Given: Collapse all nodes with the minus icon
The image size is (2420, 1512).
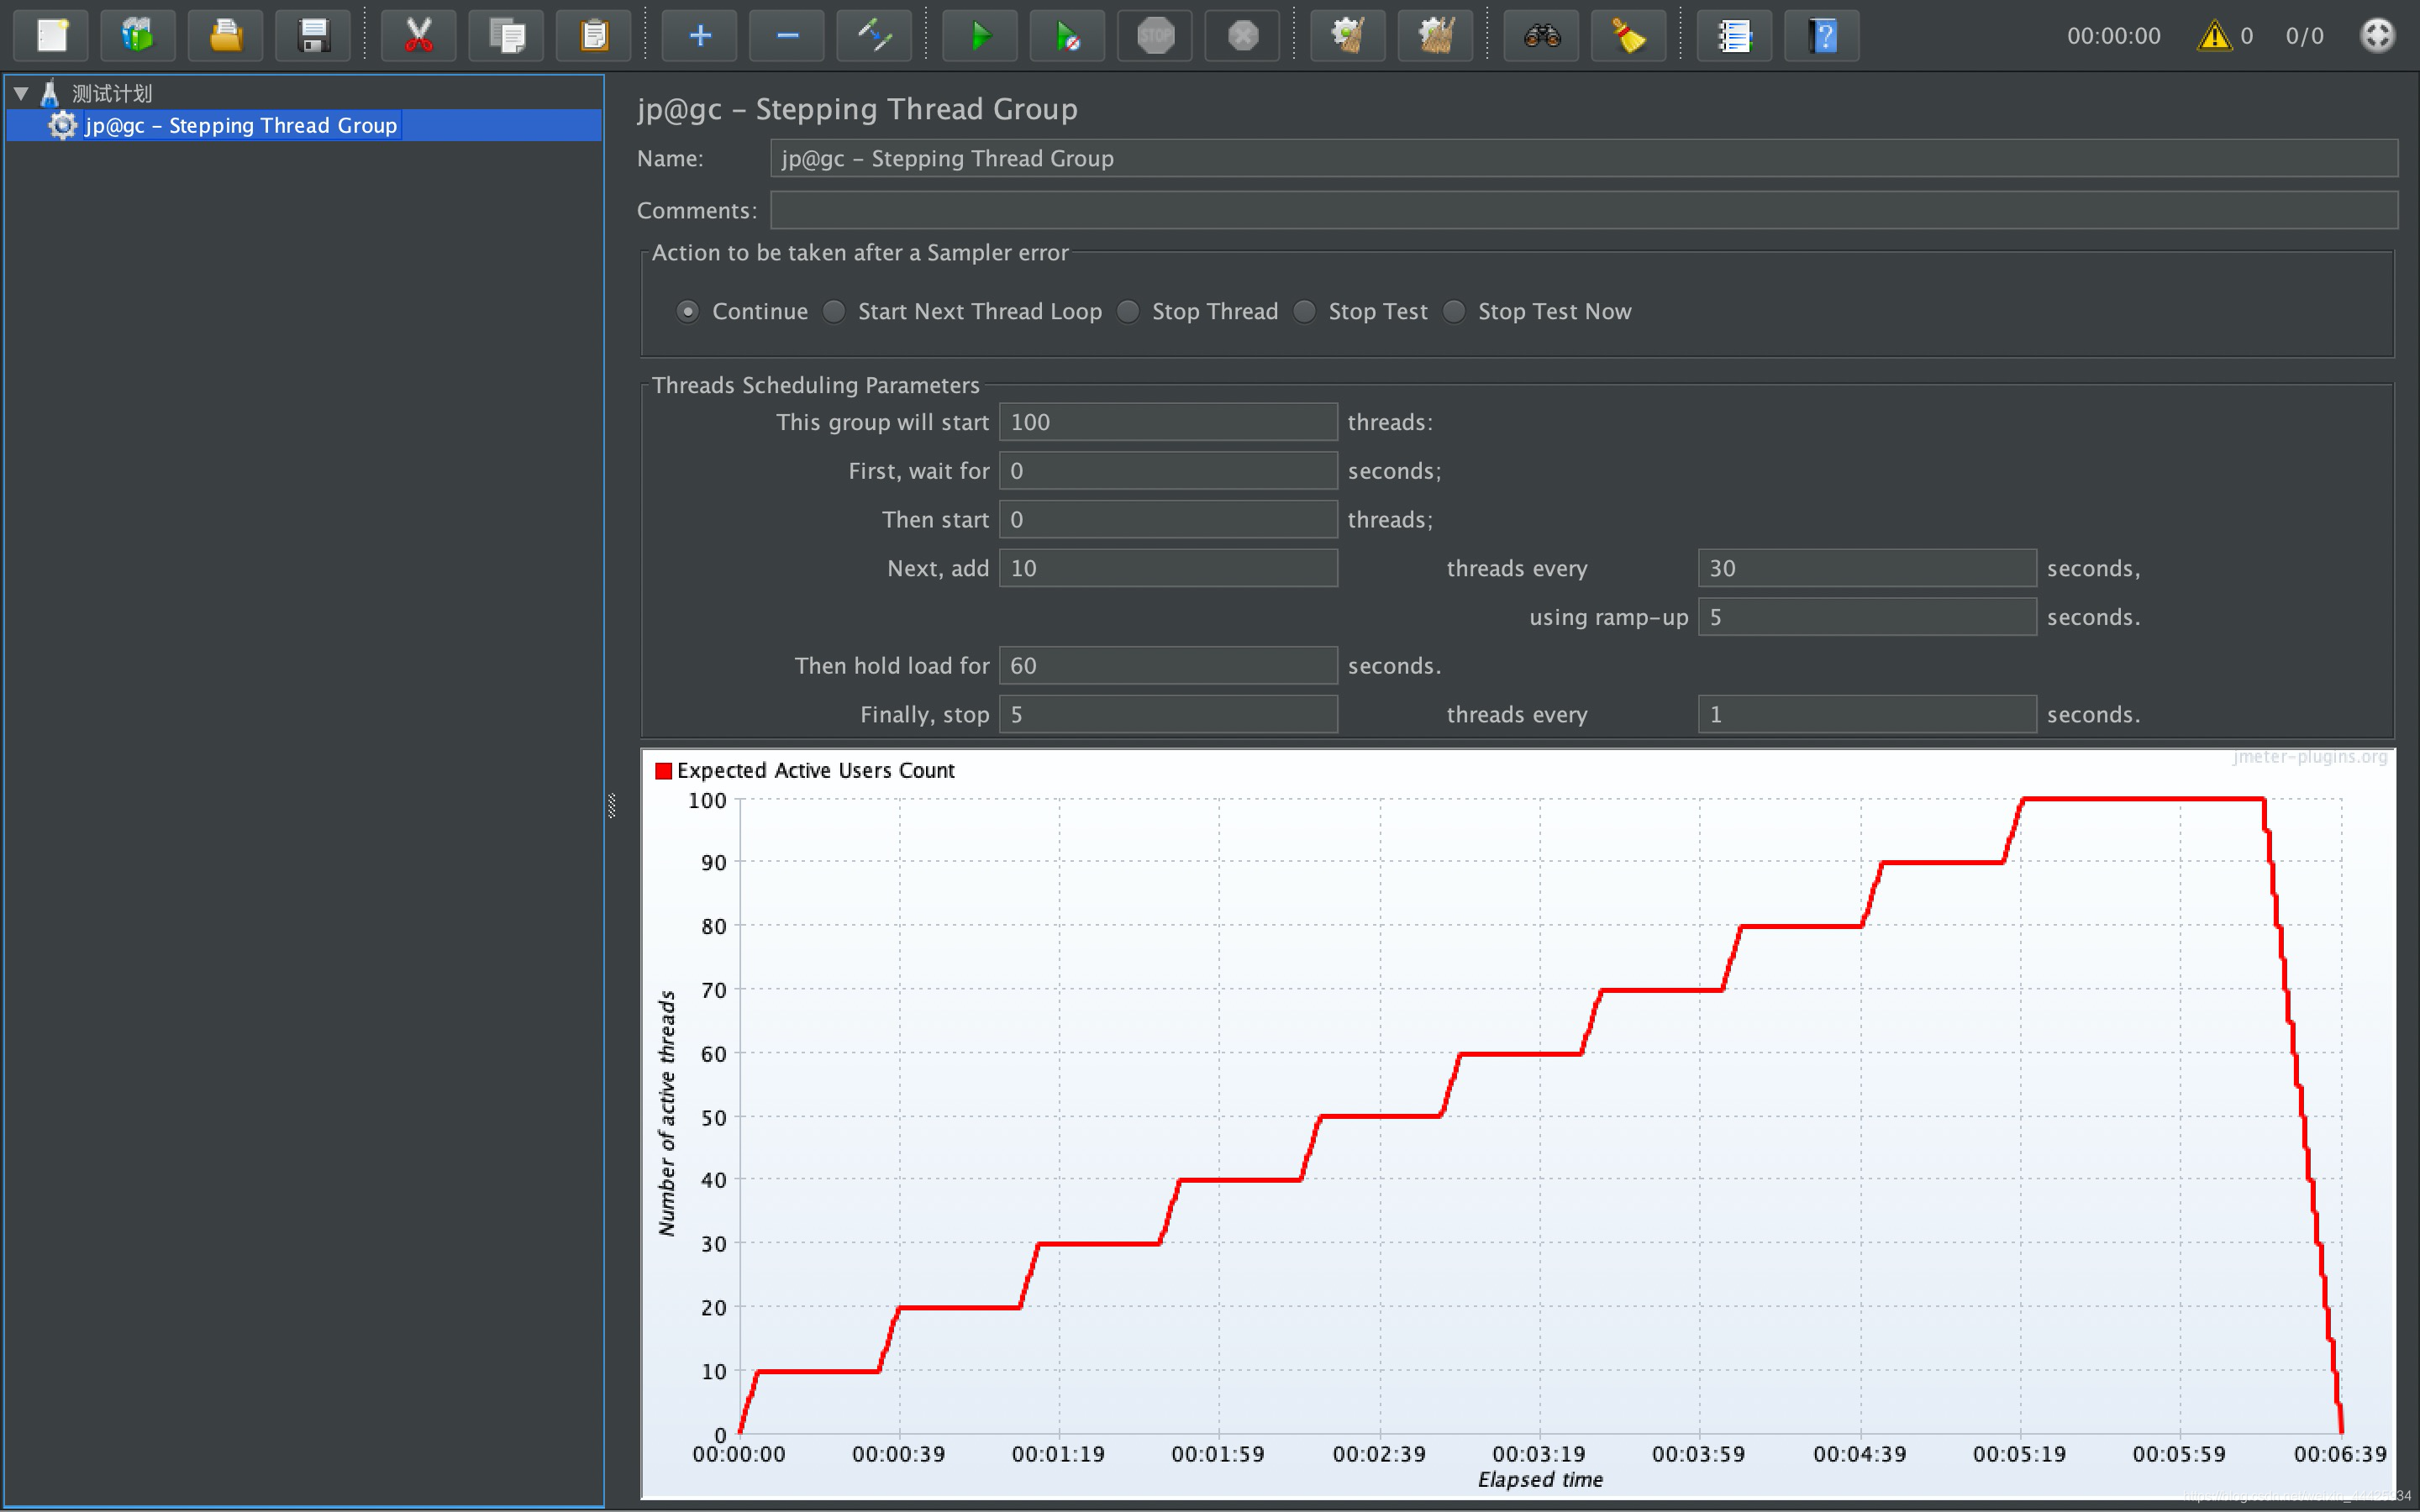Looking at the screenshot, I should [787, 36].
